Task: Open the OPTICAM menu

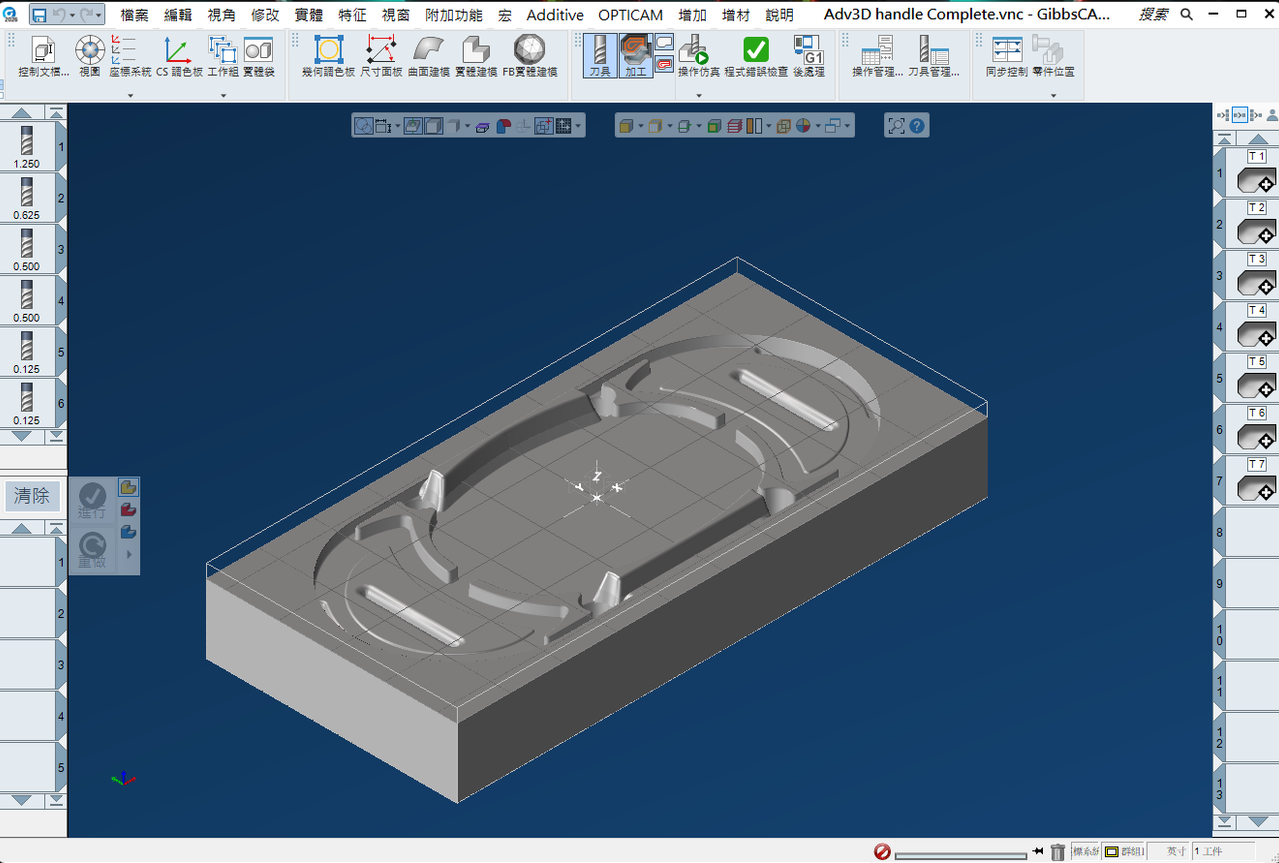Action: pyautogui.click(x=630, y=15)
